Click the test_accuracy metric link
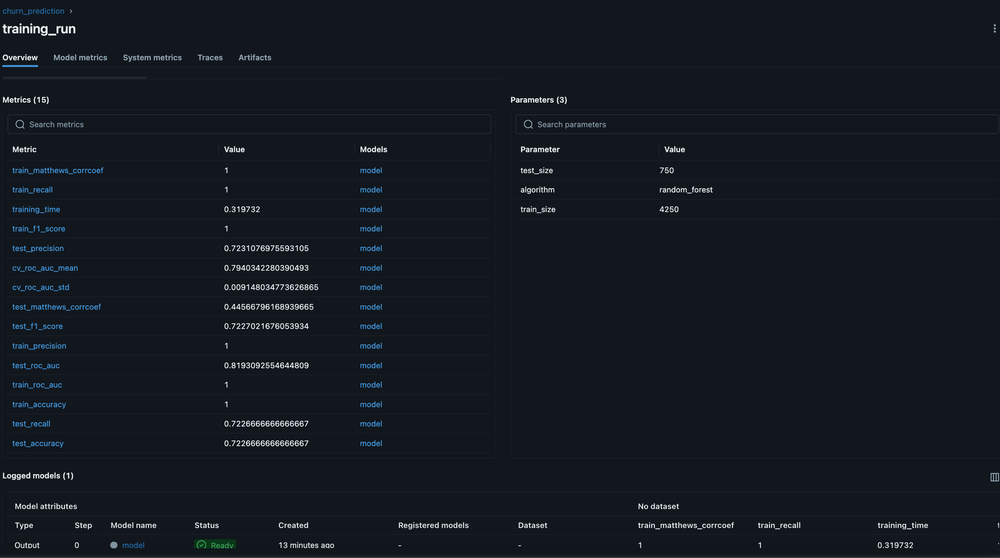This screenshot has width=1000, height=558. point(38,444)
